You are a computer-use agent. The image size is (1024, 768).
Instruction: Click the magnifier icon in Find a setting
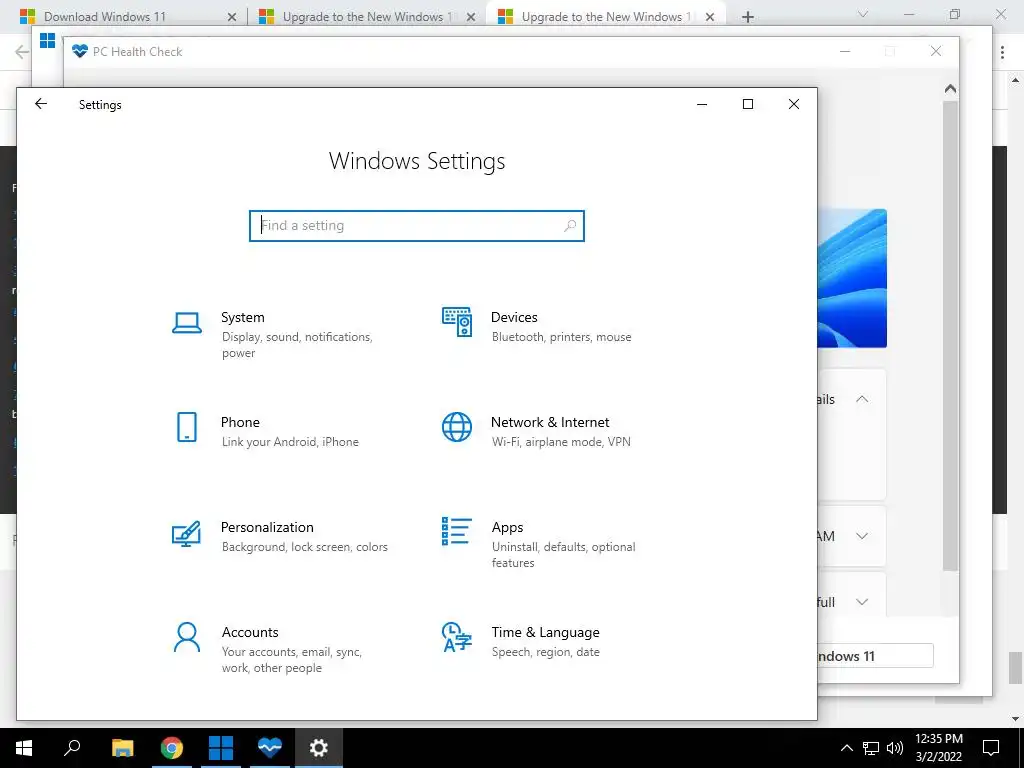click(569, 226)
